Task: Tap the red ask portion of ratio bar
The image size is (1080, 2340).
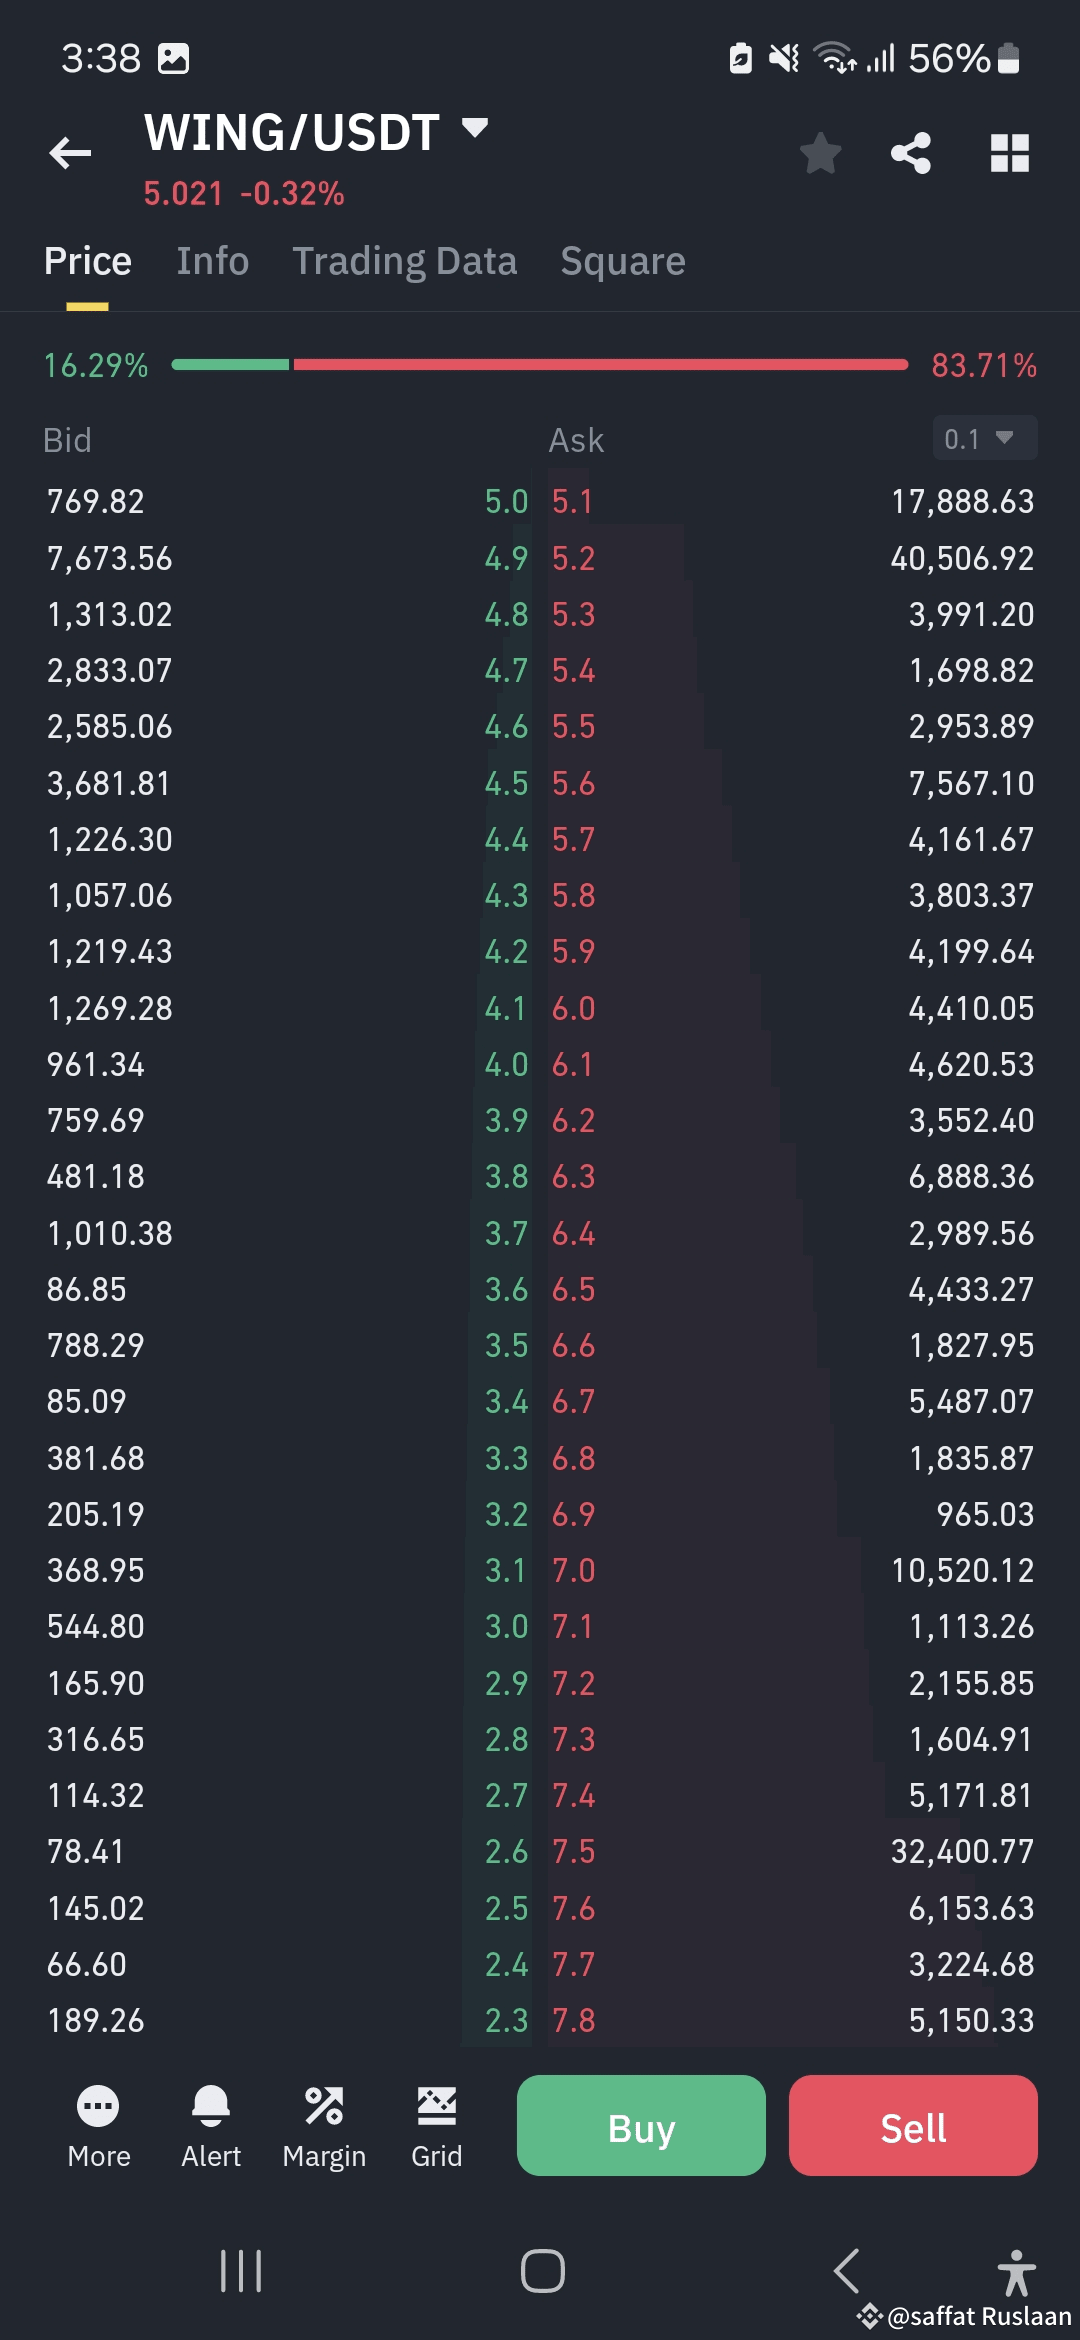Action: coord(601,365)
